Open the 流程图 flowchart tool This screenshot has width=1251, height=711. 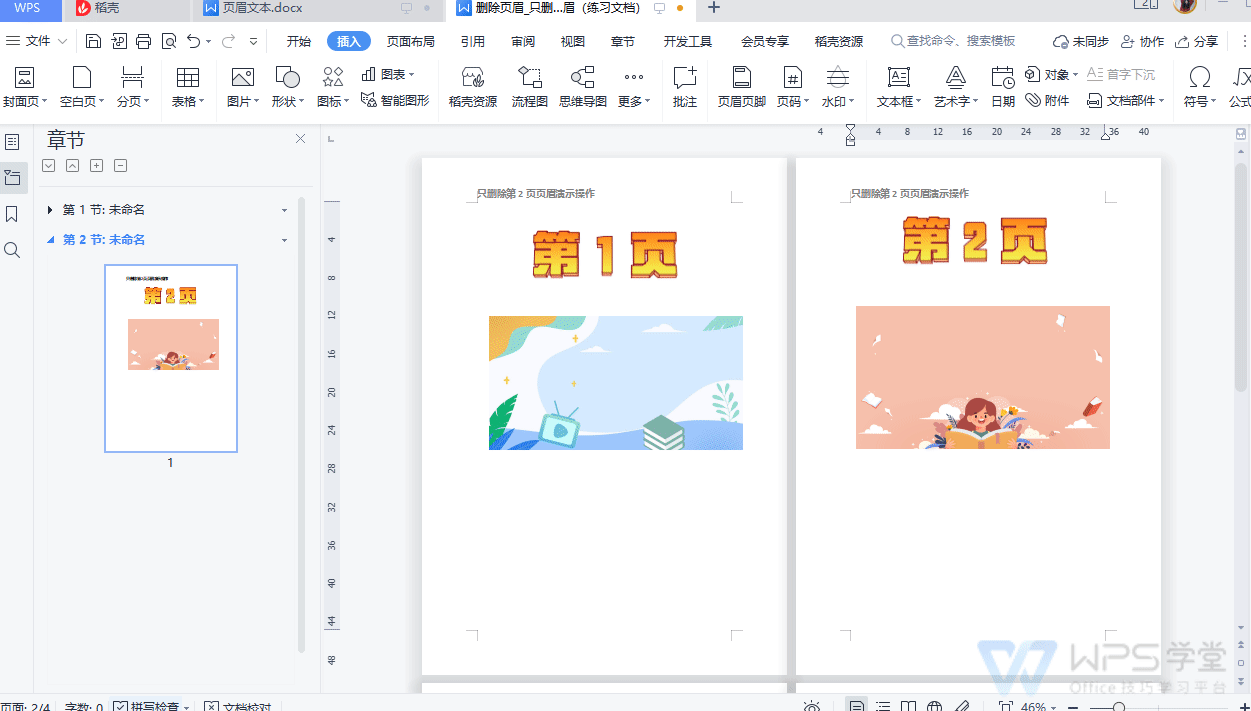click(x=529, y=87)
